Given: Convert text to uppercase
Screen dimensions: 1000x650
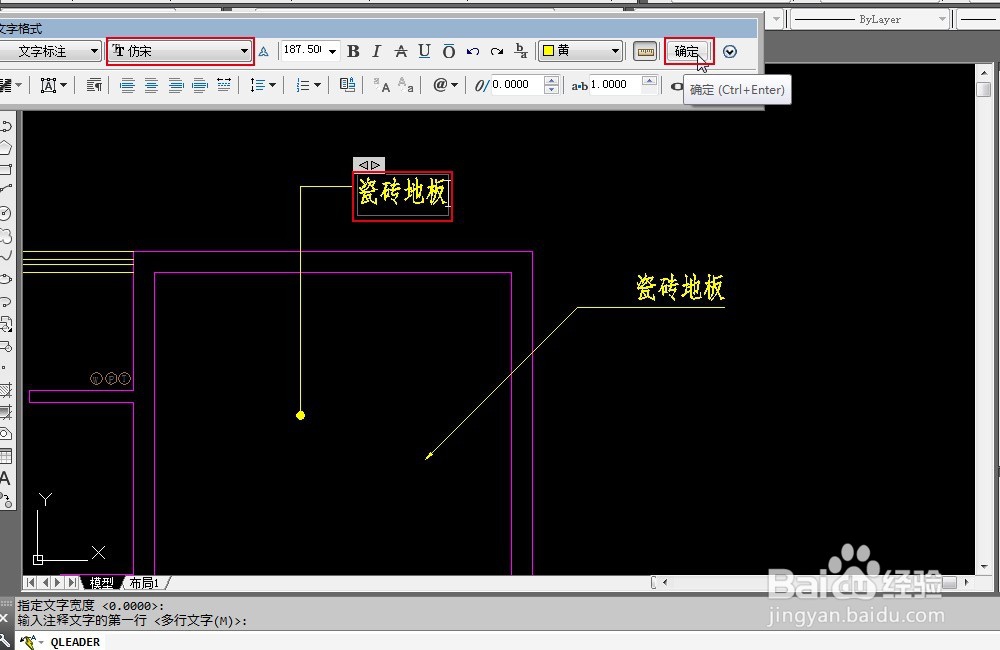Looking at the screenshot, I should click(x=382, y=85).
